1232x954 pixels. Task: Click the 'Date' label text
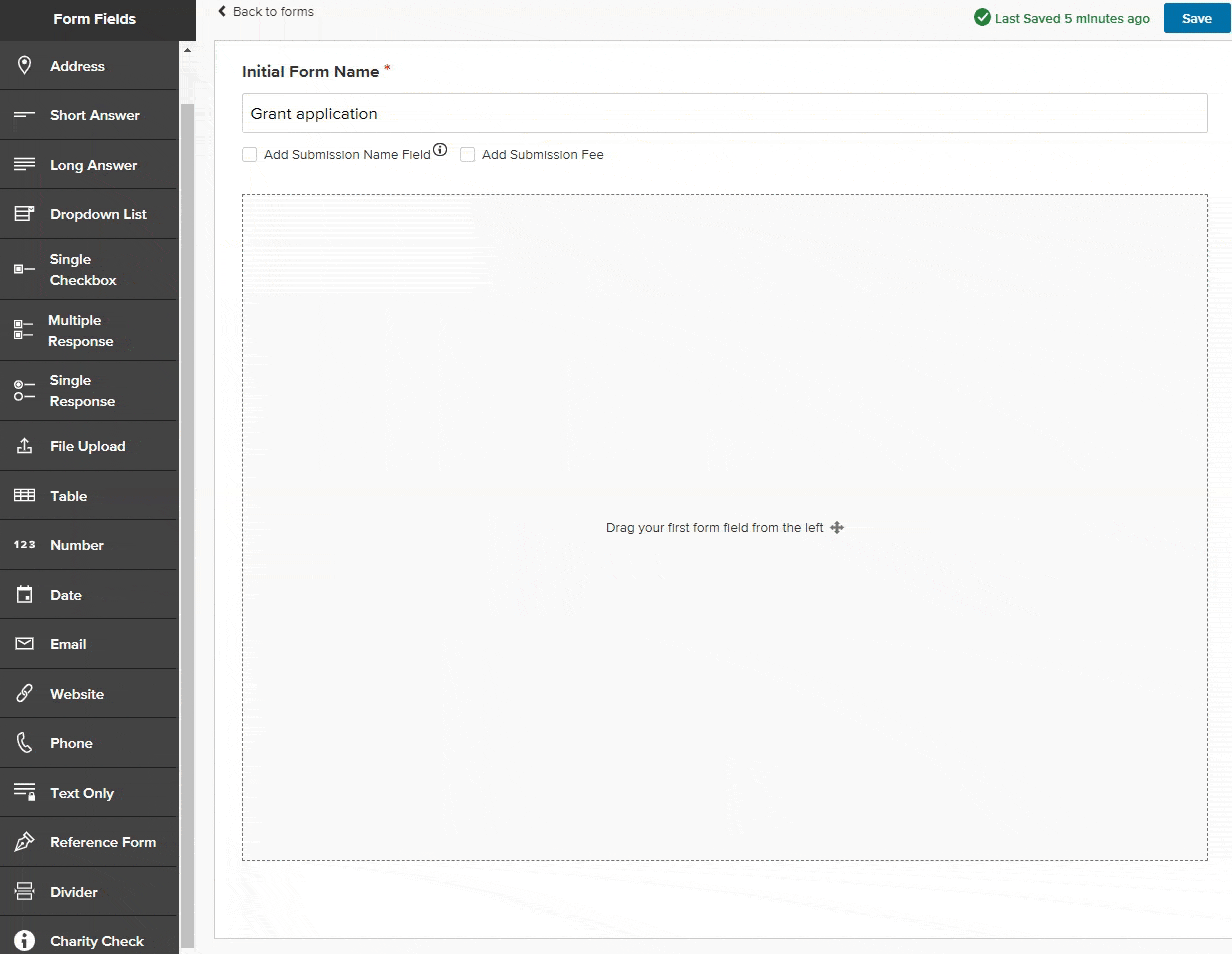coord(66,595)
